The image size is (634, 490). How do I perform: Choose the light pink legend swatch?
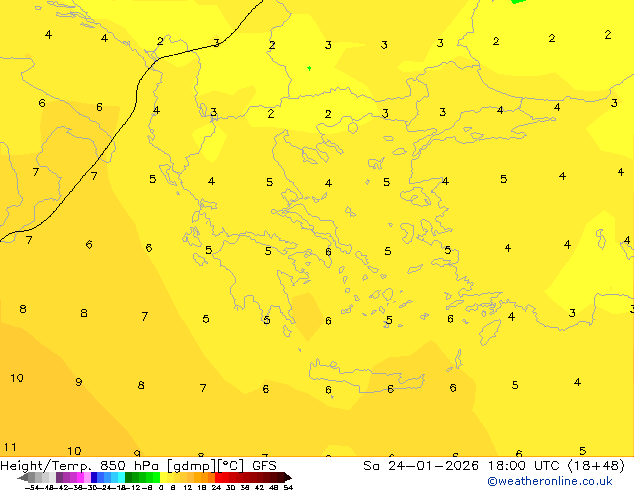click(87, 477)
